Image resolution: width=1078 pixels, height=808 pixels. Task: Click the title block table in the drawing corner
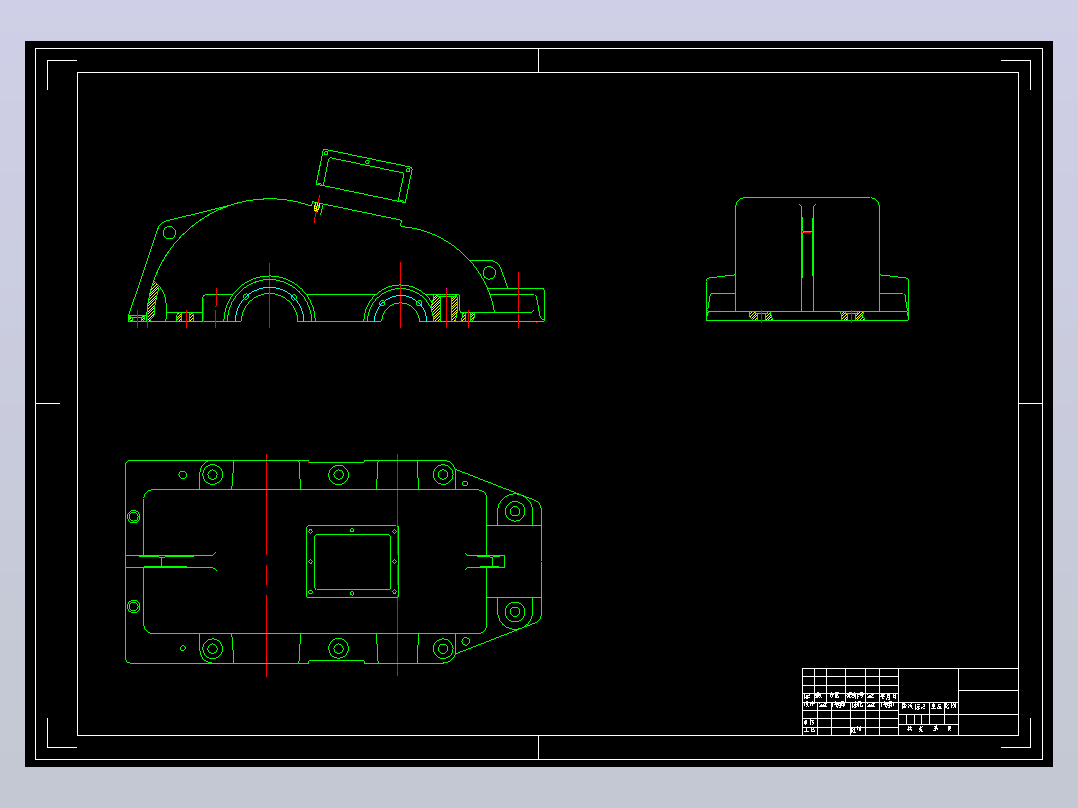(x=910, y=701)
